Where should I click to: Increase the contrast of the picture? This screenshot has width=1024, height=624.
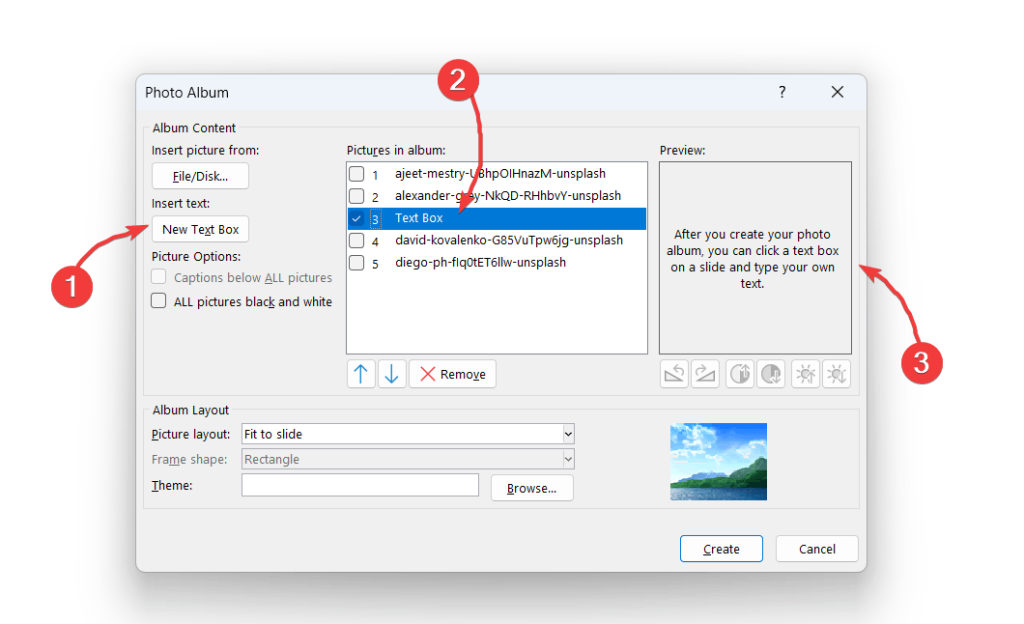click(x=737, y=373)
